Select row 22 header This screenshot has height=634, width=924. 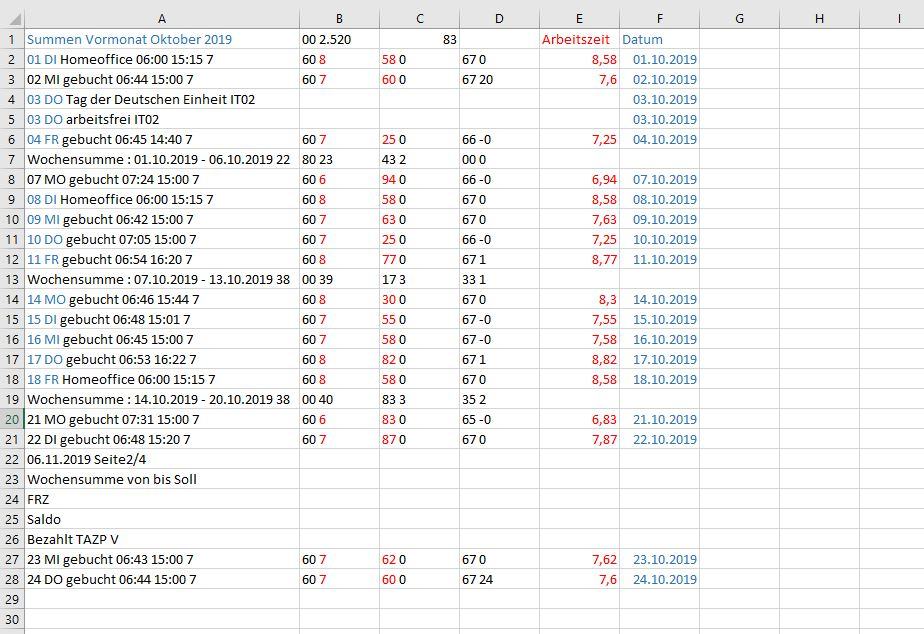point(12,460)
